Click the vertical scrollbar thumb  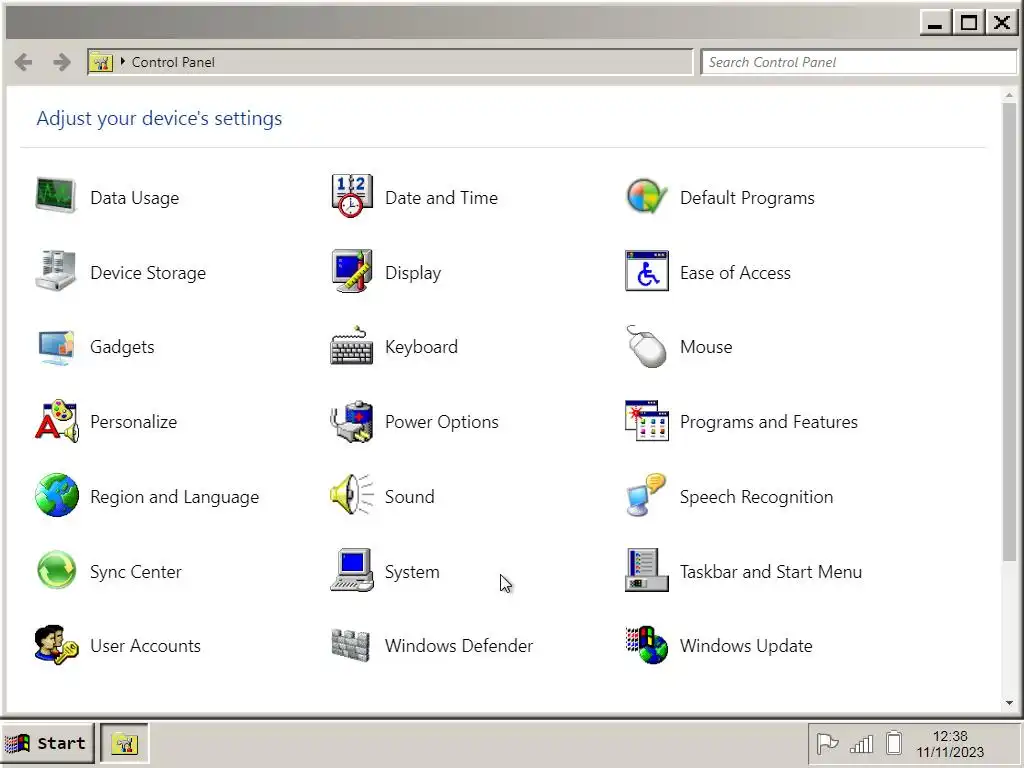click(1010, 331)
